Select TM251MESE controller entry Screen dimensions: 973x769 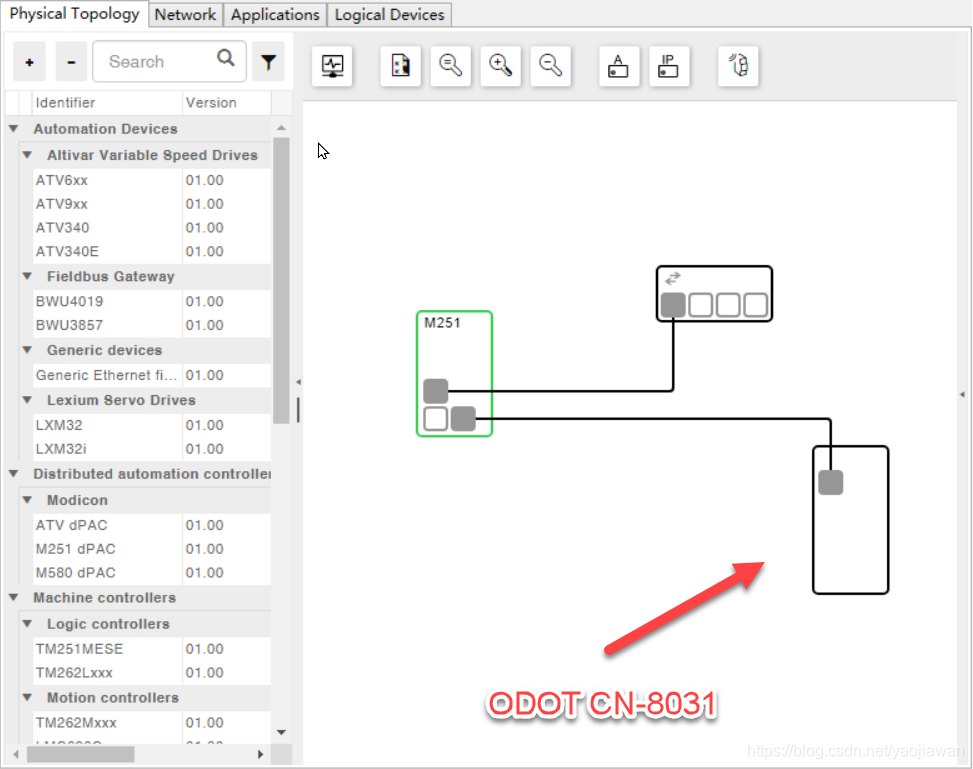pyautogui.click(x=151, y=649)
